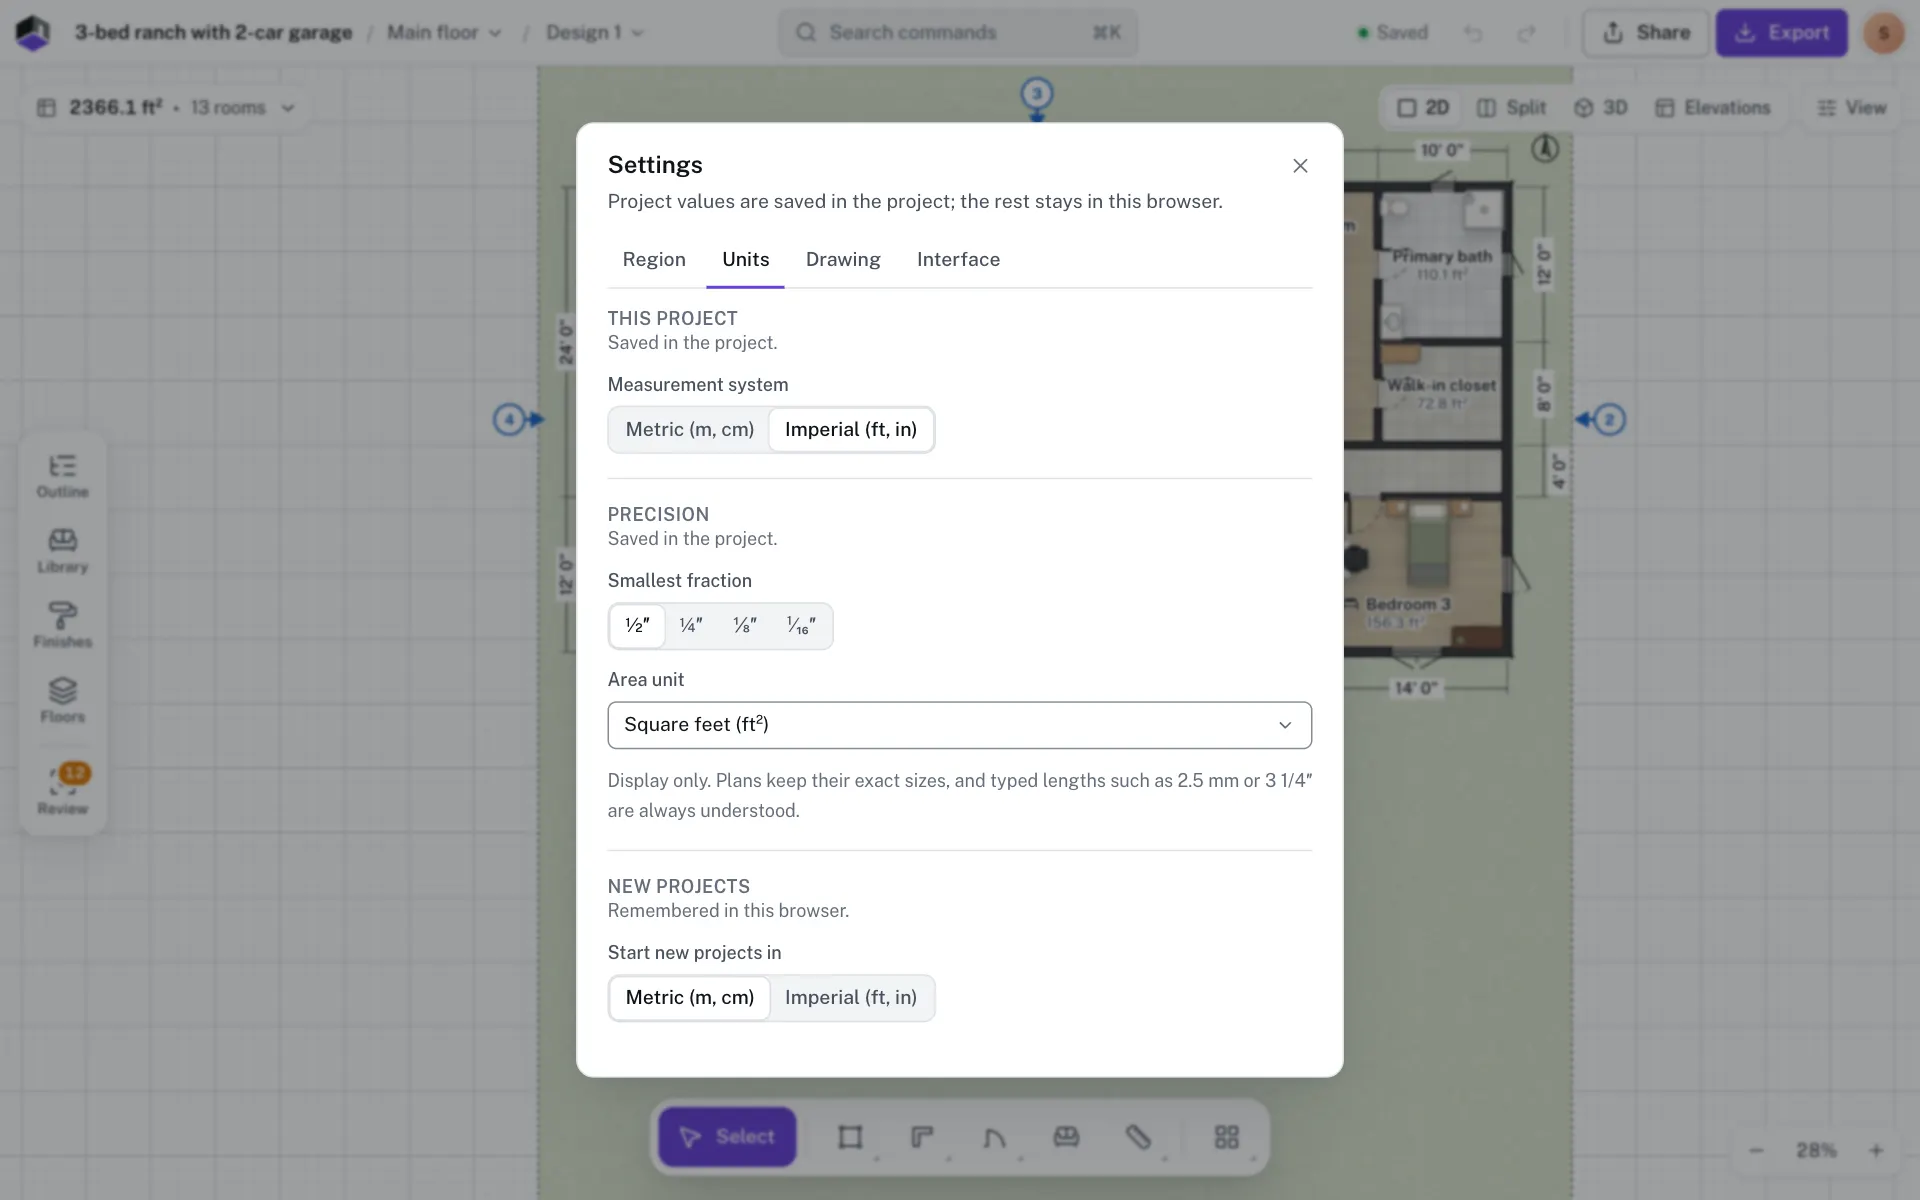
Task: Redo the last action
Action: coord(1526,33)
